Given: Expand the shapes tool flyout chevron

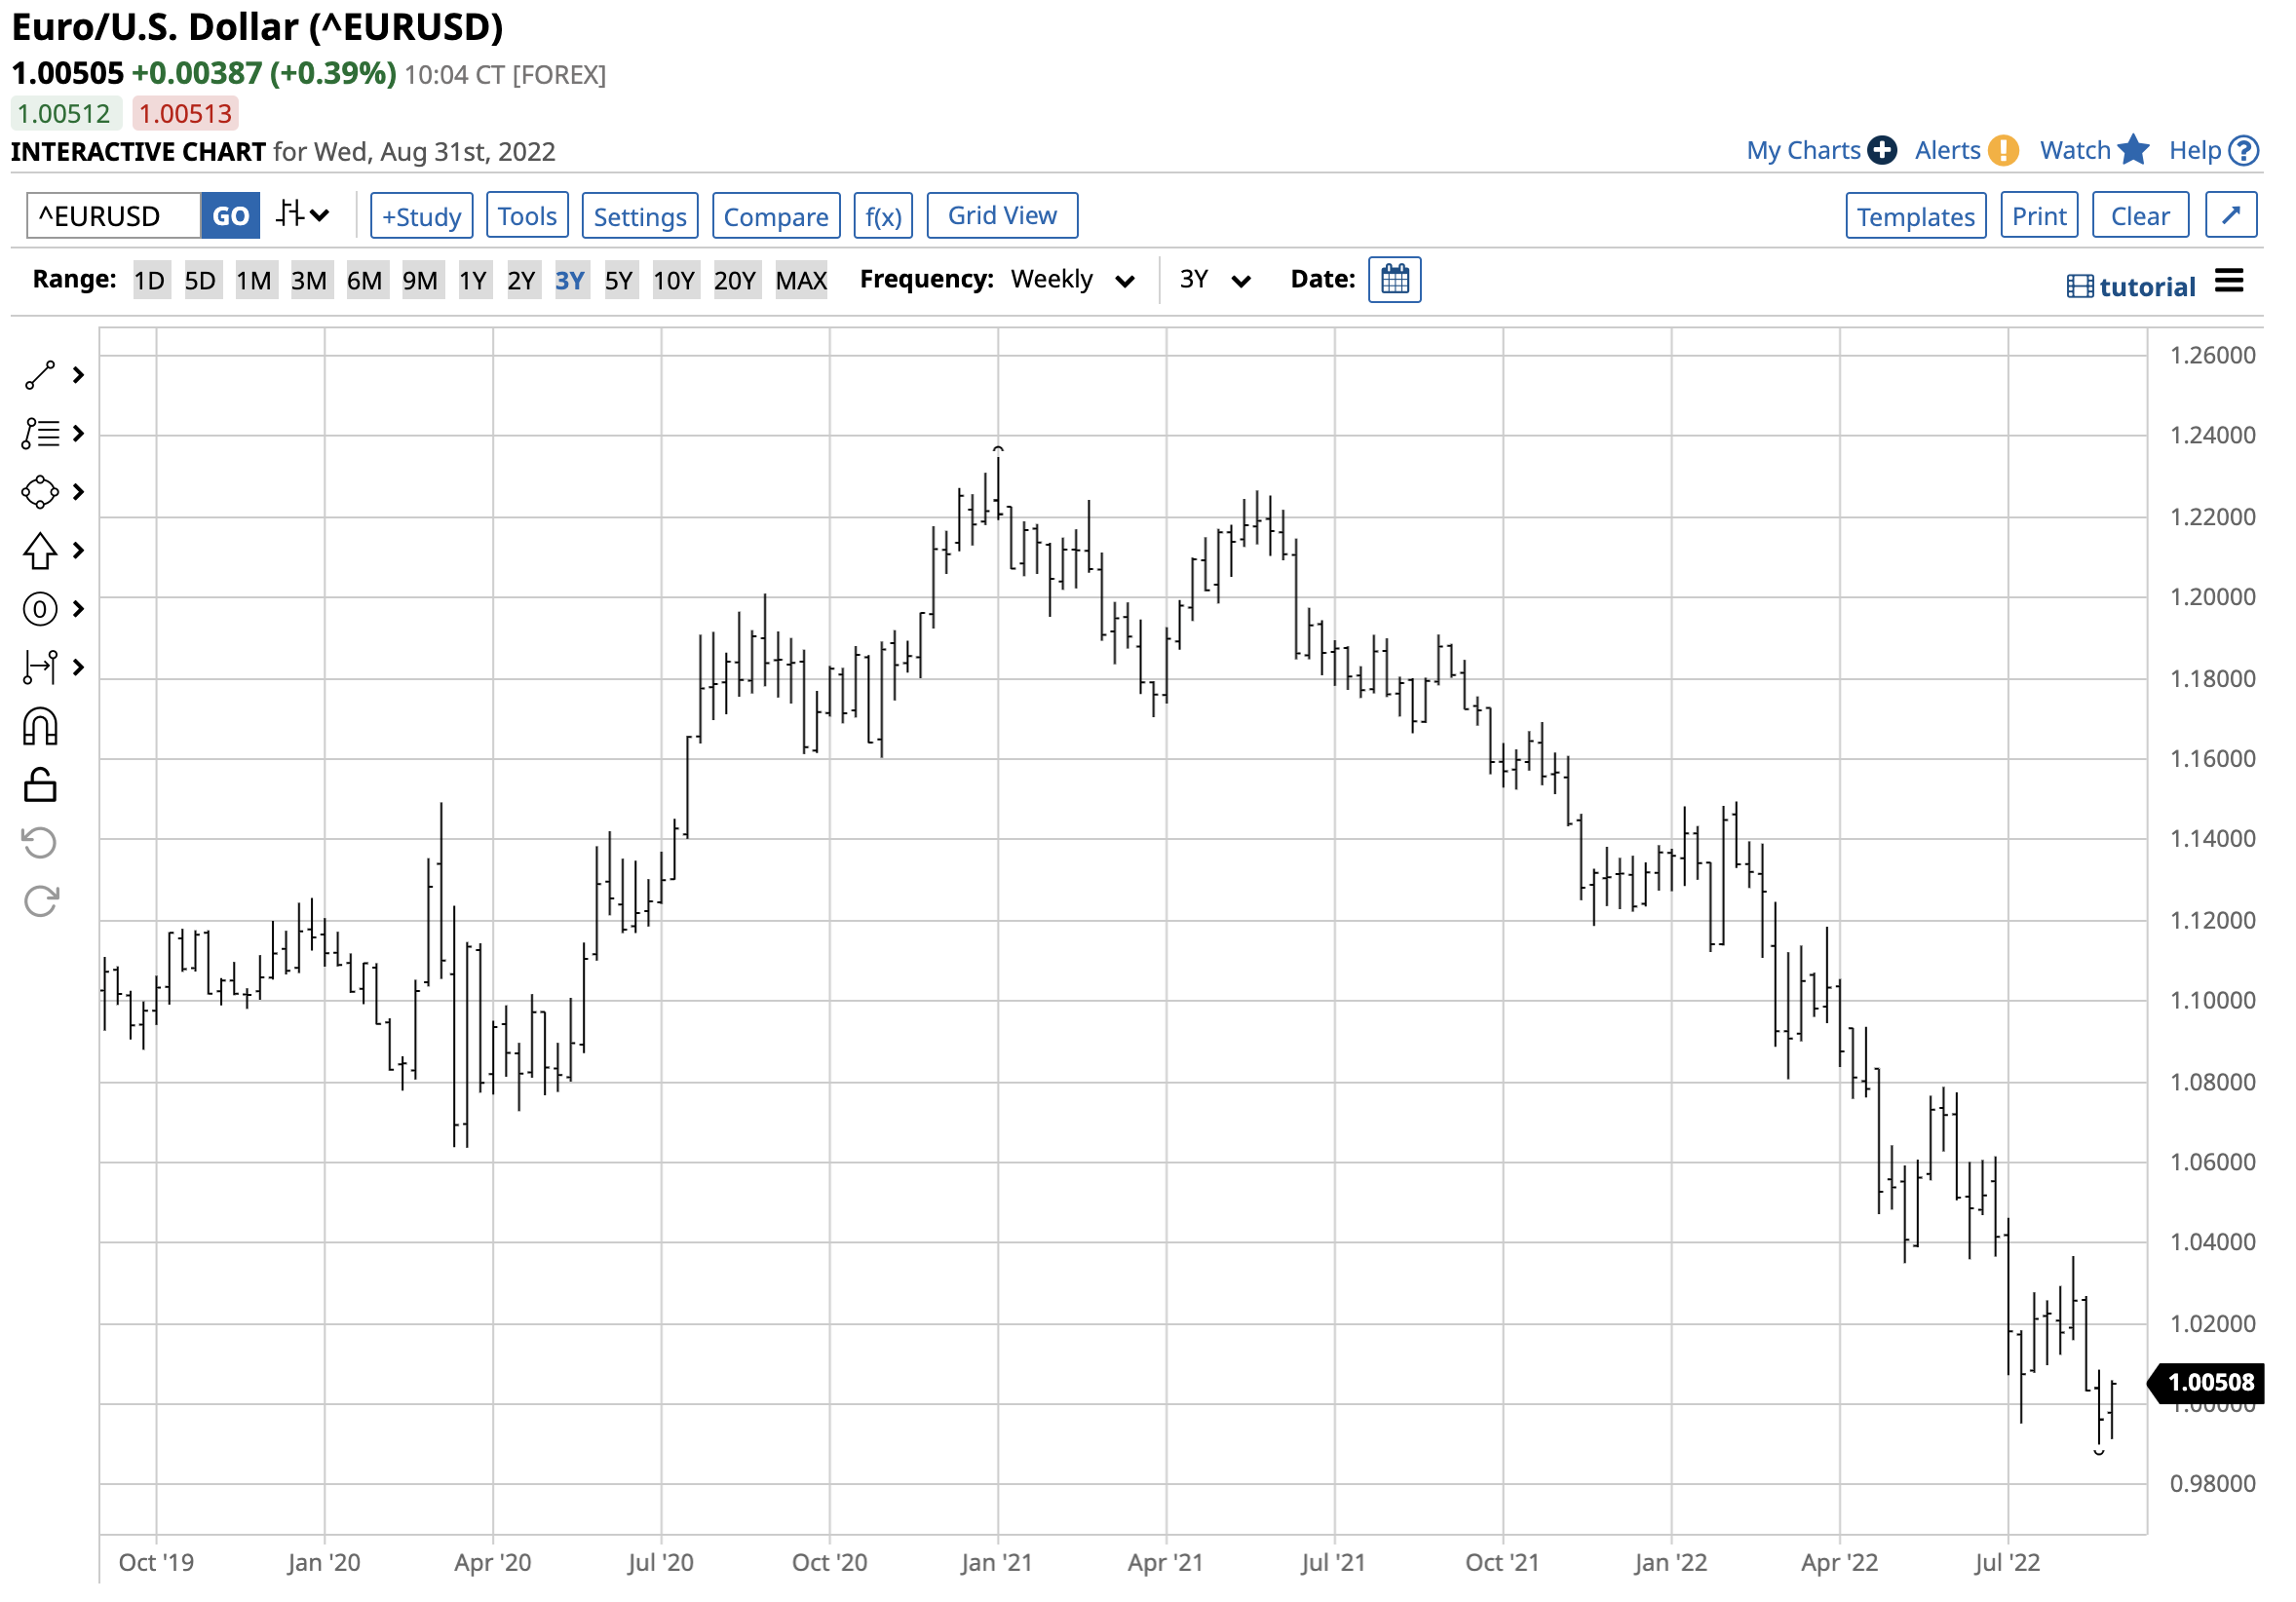Looking at the screenshot, I should [x=79, y=493].
